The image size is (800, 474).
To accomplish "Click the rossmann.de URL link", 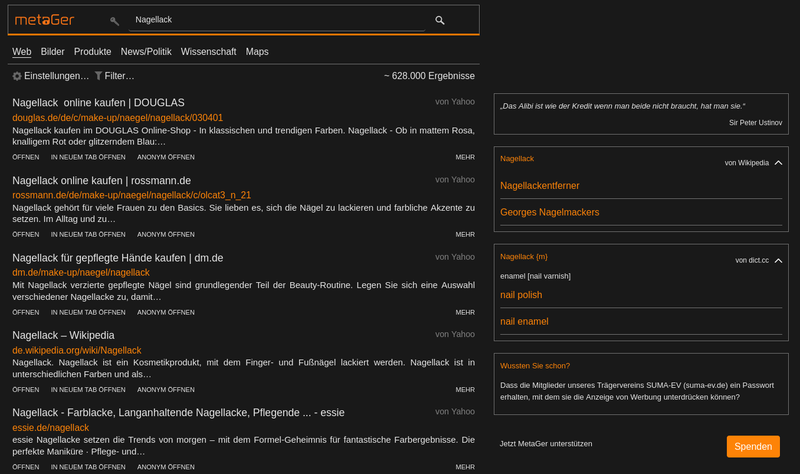I will pos(132,195).
